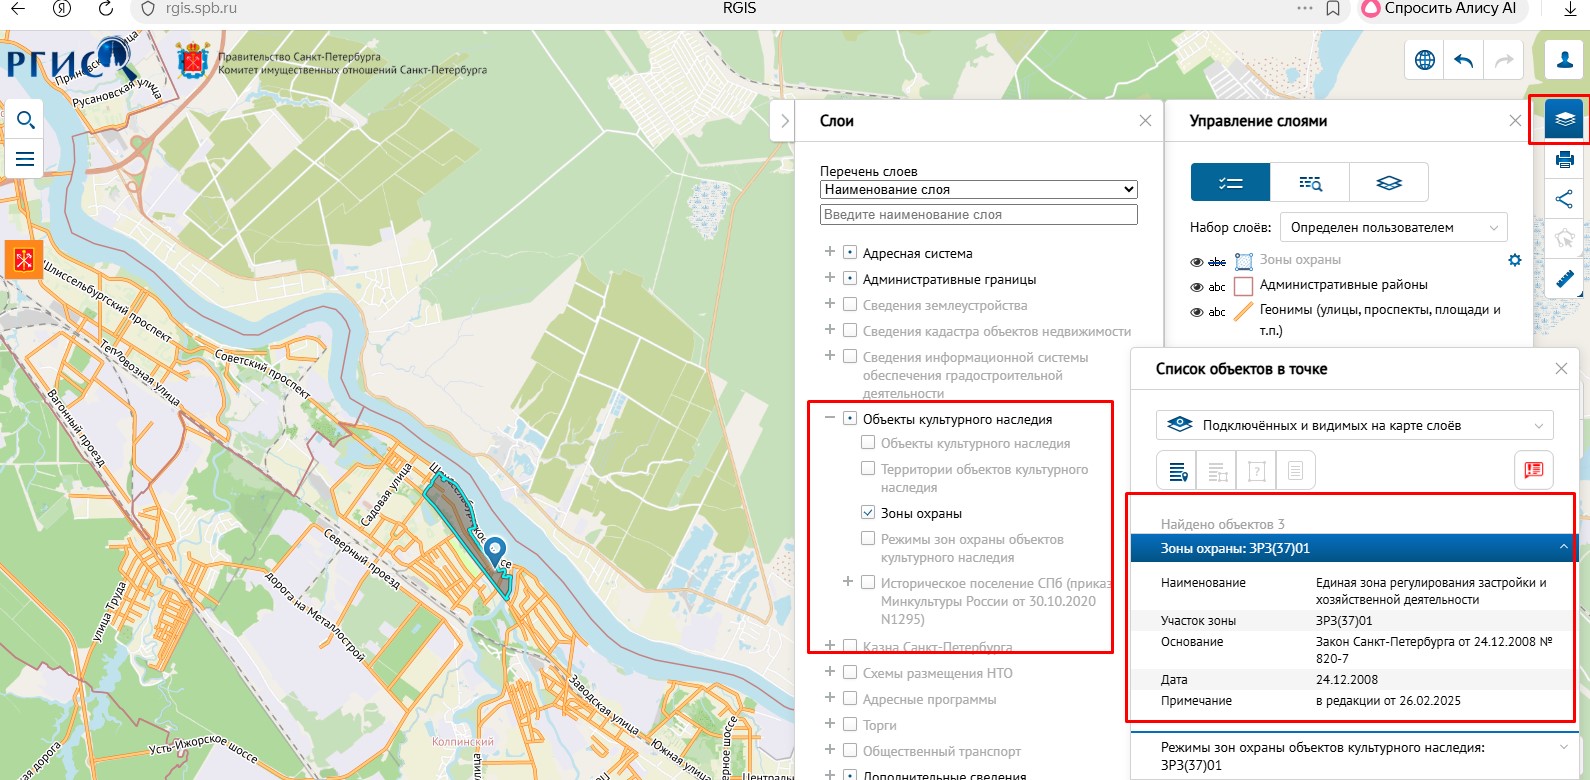Switch to the layer search tab
Viewport: 1590px width, 780px height.
pyautogui.click(x=1309, y=183)
